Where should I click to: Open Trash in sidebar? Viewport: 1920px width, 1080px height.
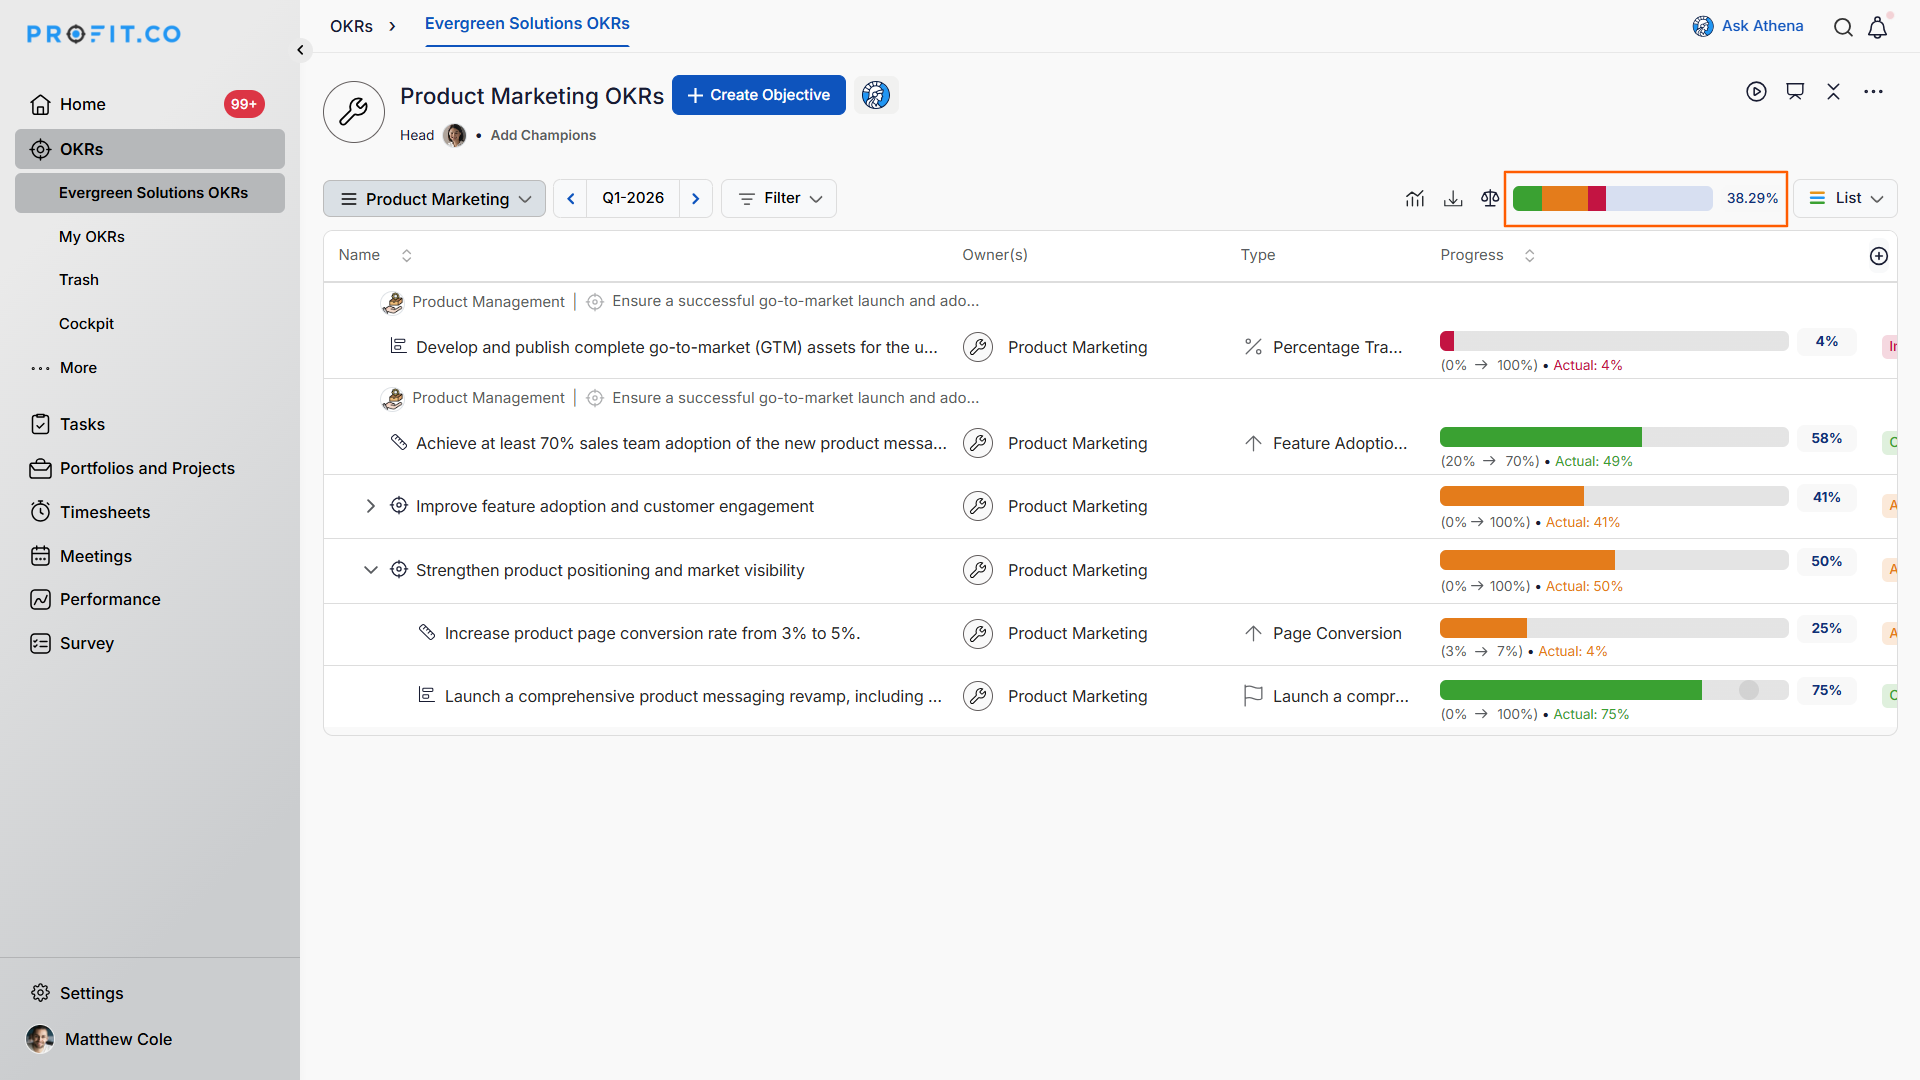79,280
